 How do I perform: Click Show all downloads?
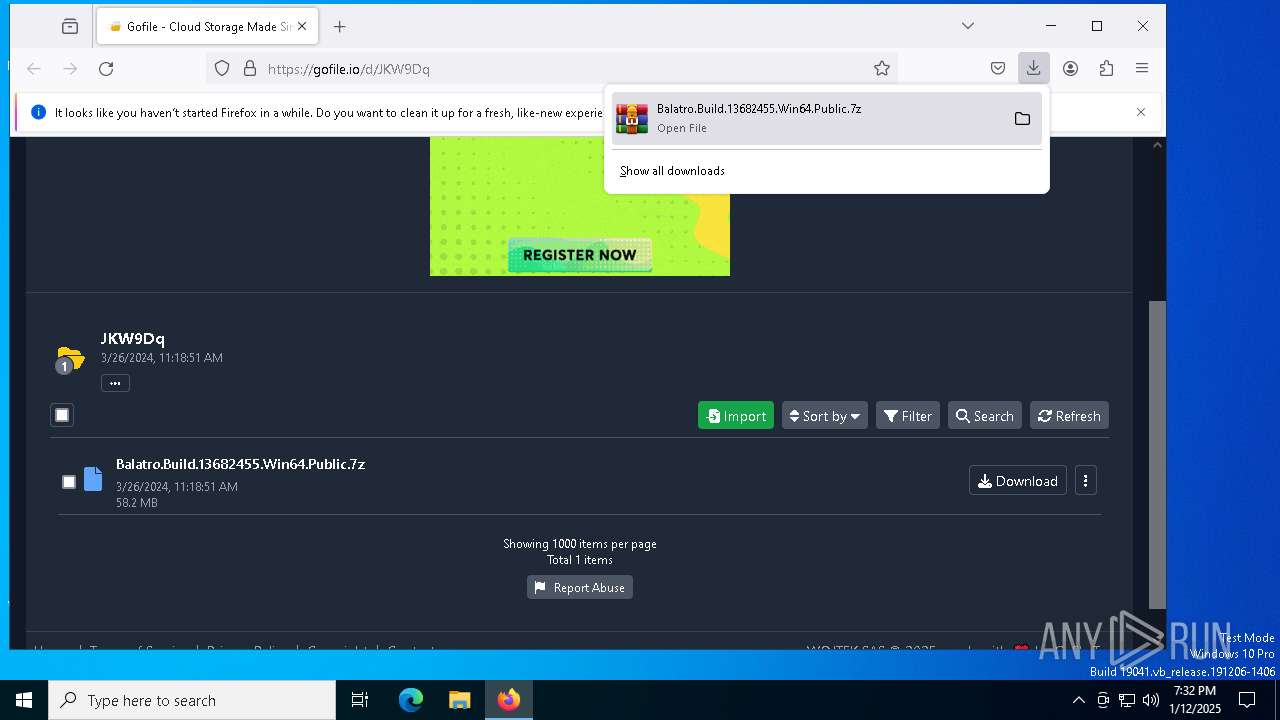pyautogui.click(x=672, y=171)
